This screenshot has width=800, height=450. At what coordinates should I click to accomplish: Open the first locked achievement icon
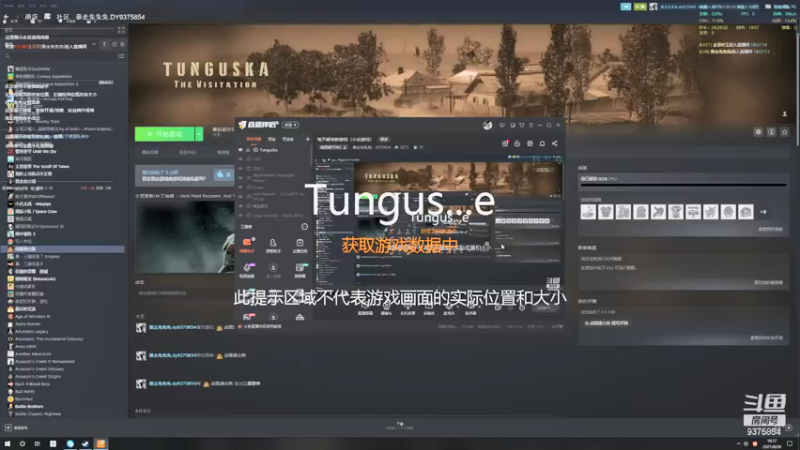pos(588,211)
